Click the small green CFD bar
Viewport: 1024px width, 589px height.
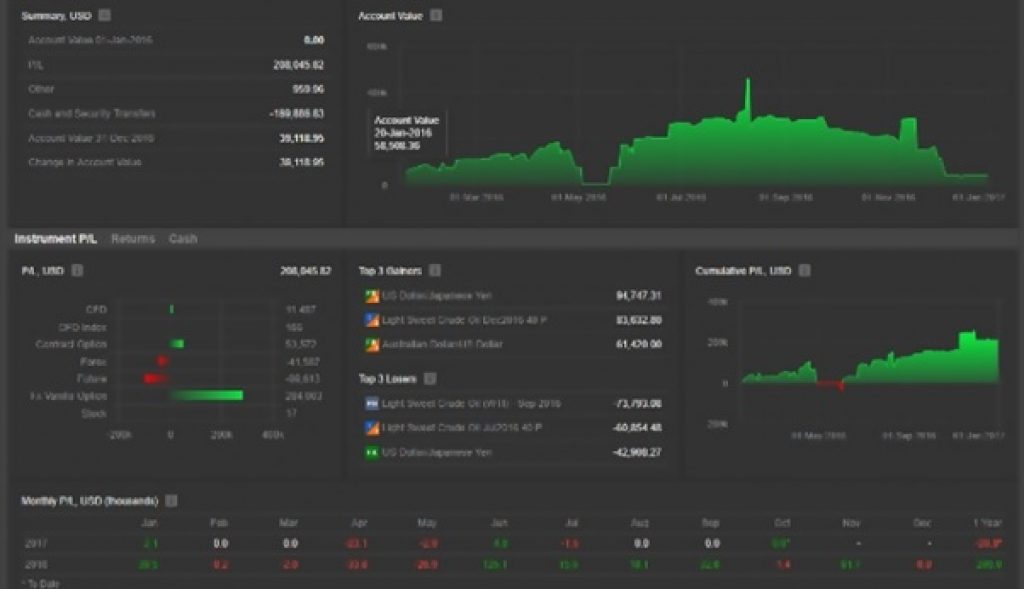pos(172,309)
